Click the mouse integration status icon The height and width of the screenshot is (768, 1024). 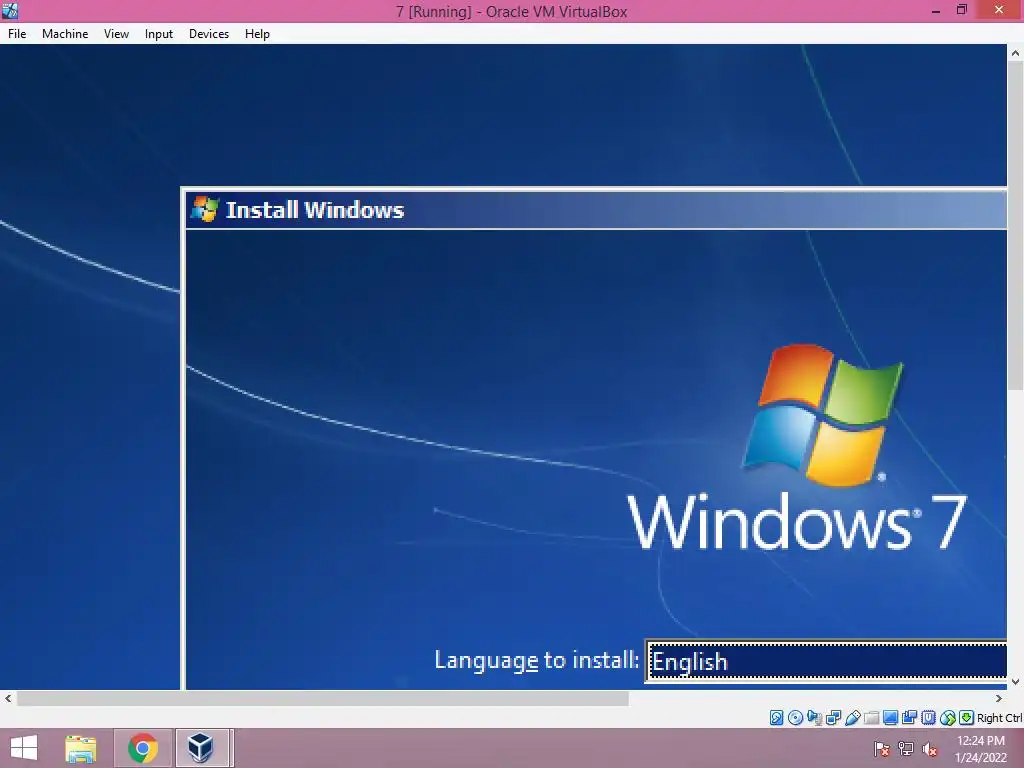pyautogui.click(x=948, y=718)
